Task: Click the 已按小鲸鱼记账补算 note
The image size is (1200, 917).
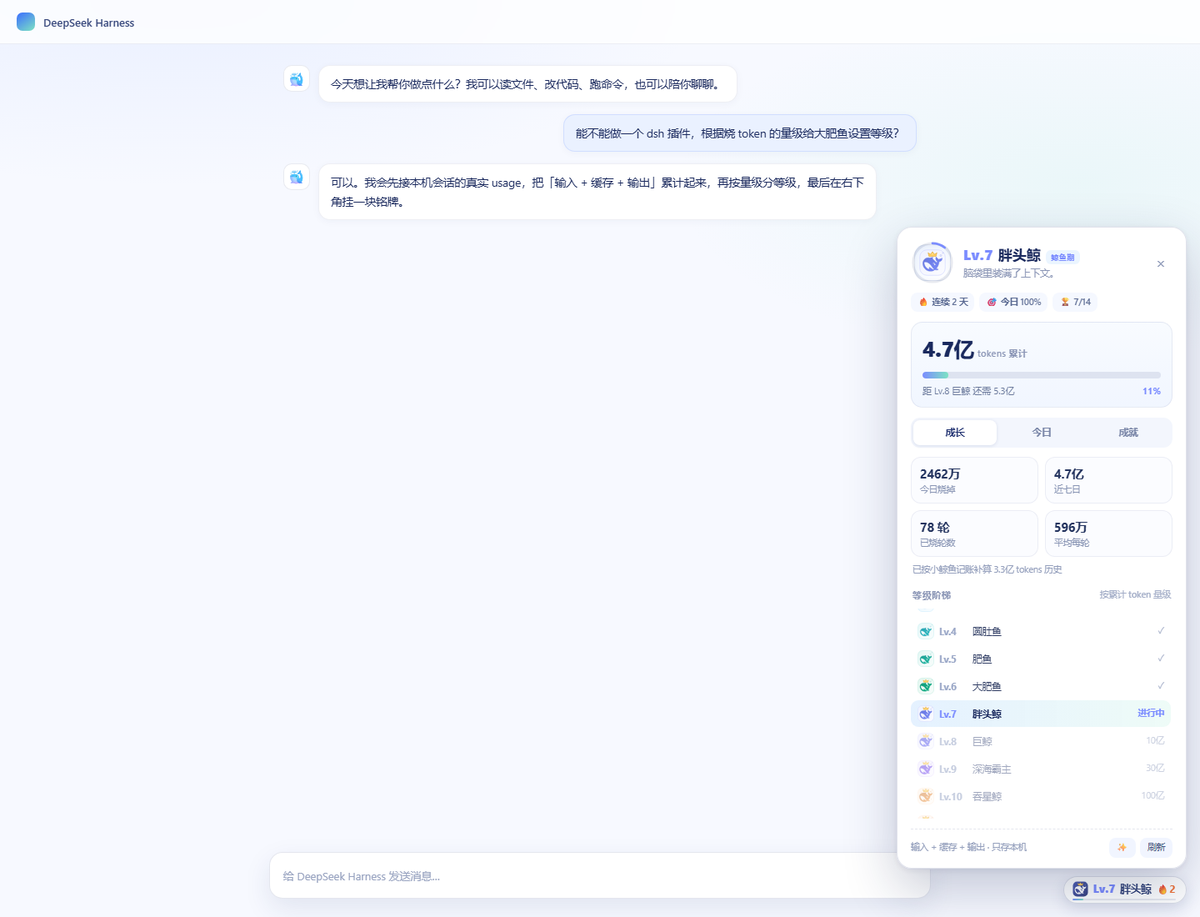Action: click(987, 569)
